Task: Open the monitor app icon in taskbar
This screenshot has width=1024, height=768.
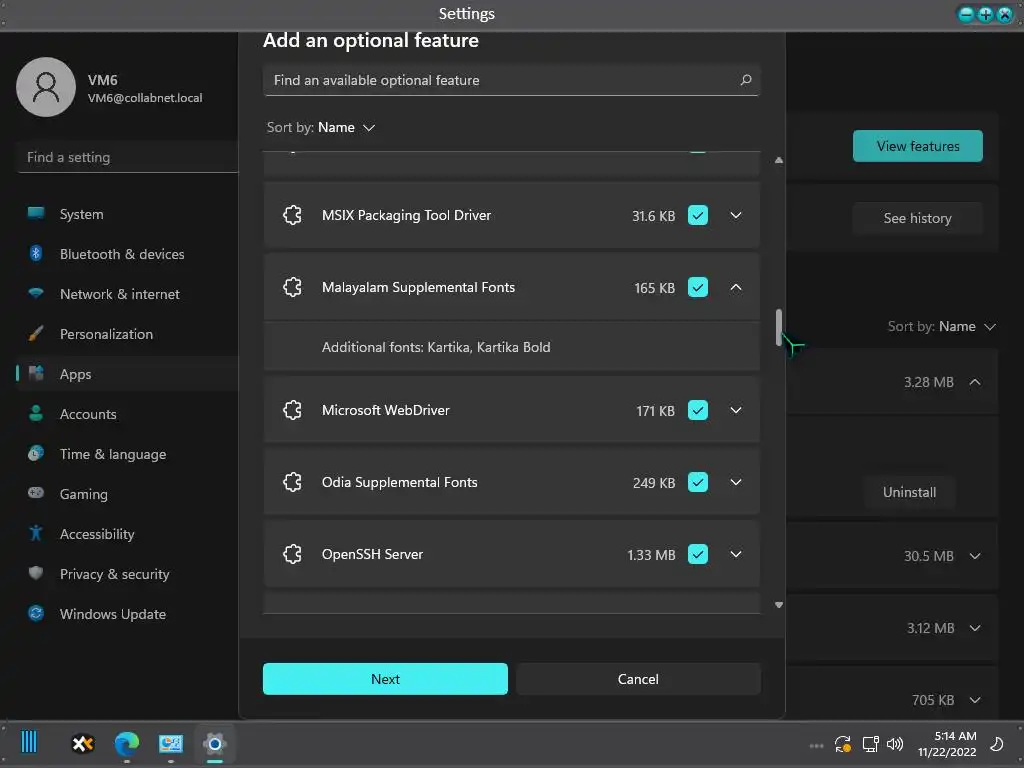Action: (x=170, y=743)
